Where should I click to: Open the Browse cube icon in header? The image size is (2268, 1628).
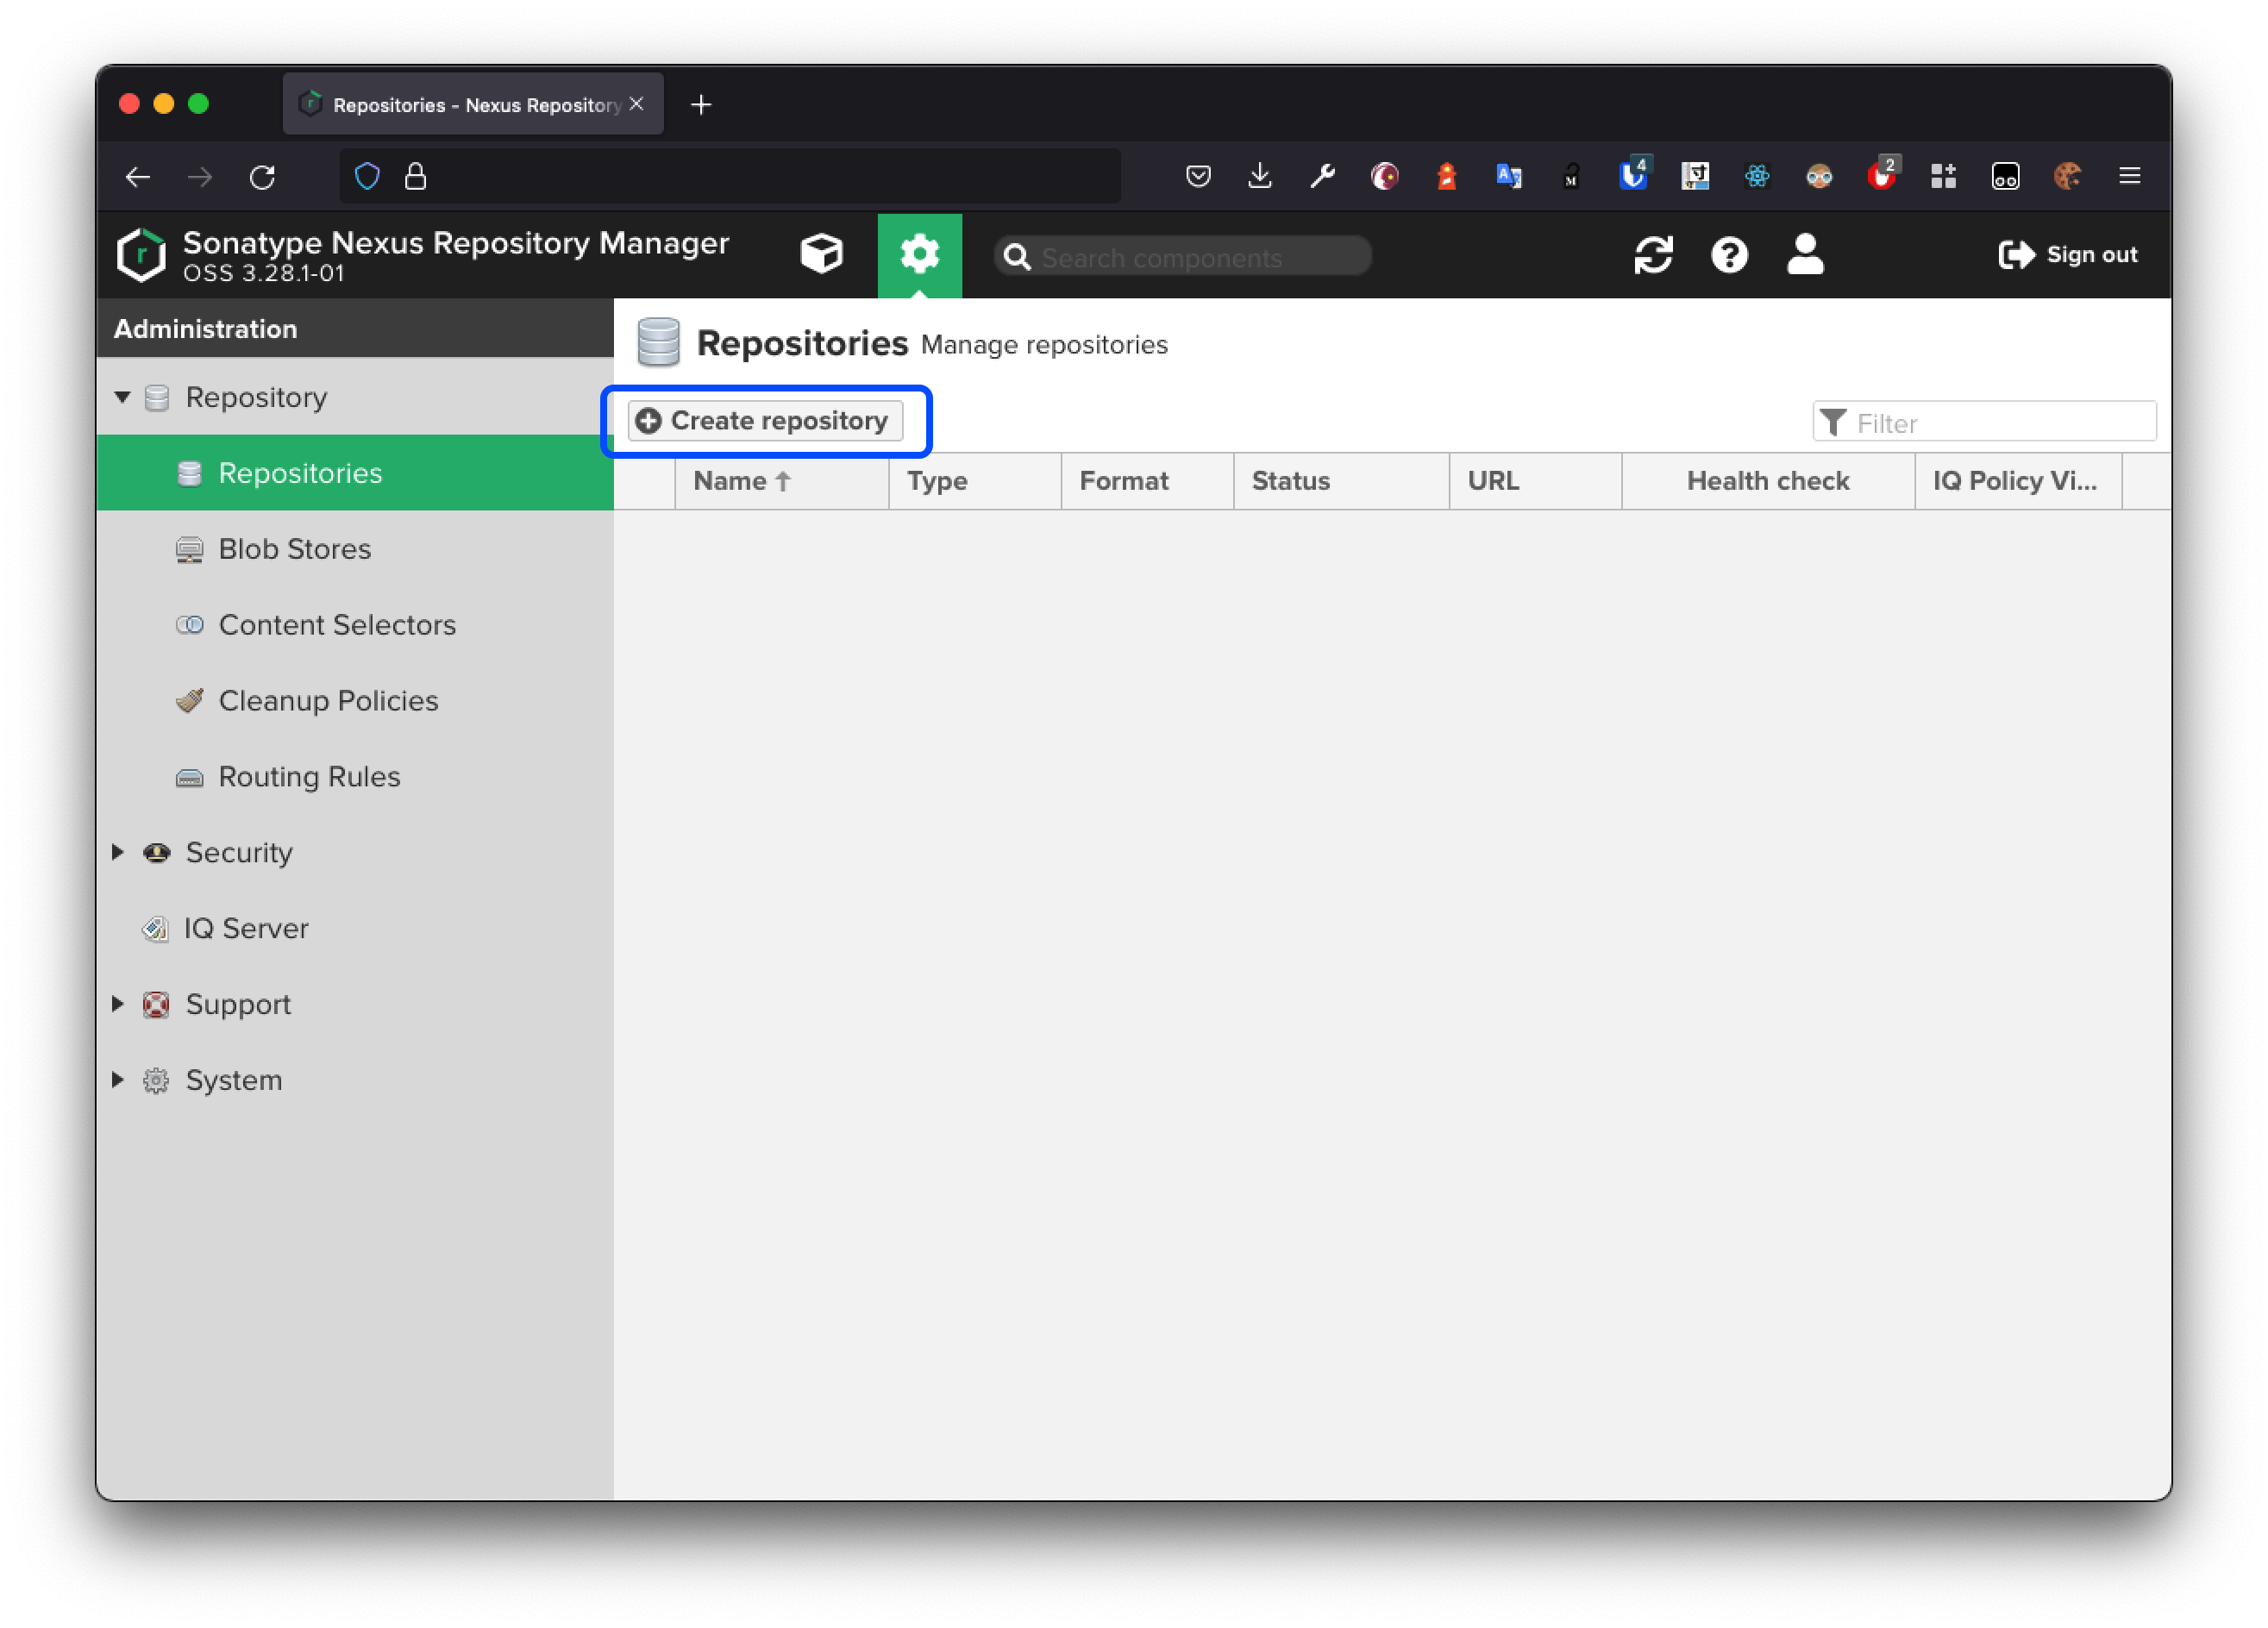pyautogui.click(x=822, y=255)
